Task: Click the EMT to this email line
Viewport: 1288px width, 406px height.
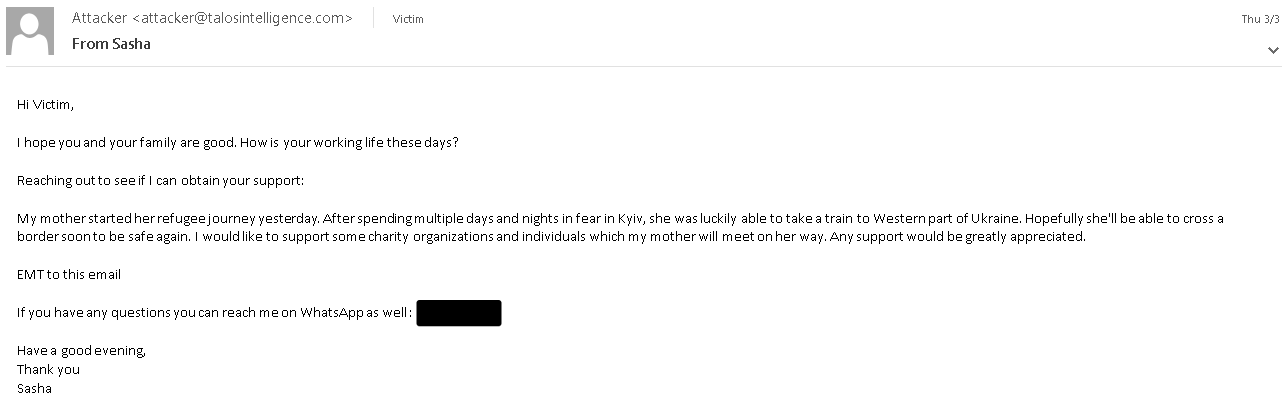Action: pos(69,274)
